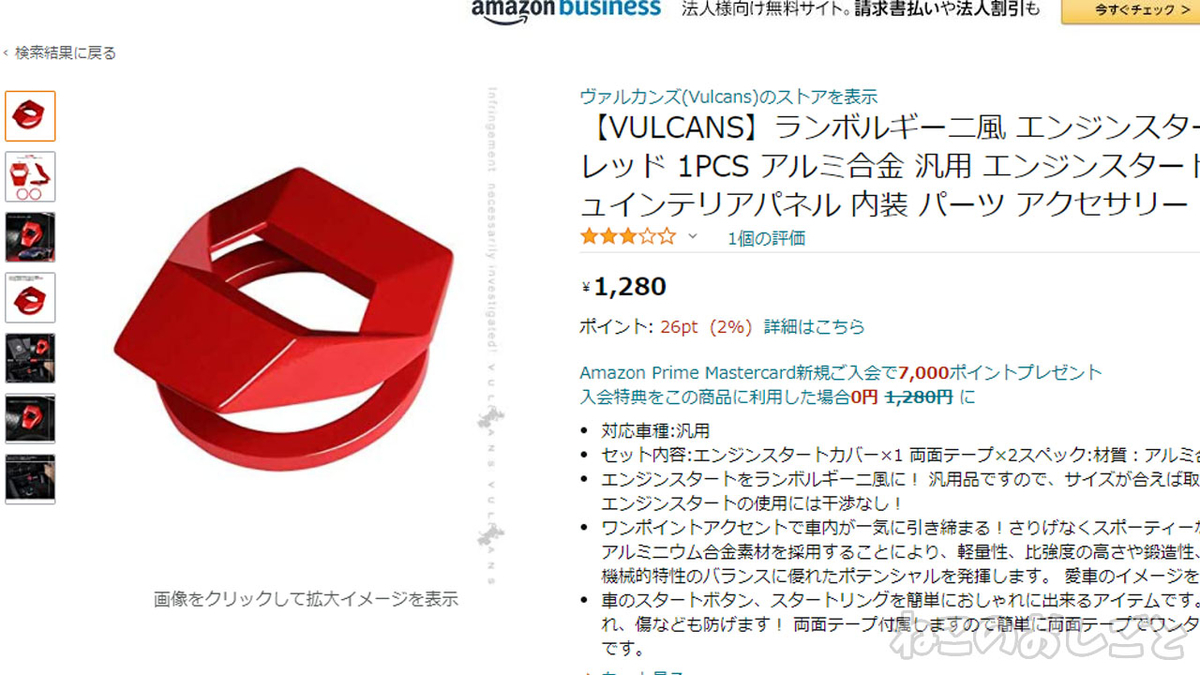The image size is (1200, 675).
Task: Click the 画像をクリックして拡大イメージを表示 caption
Action: click(x=306, y=599)
